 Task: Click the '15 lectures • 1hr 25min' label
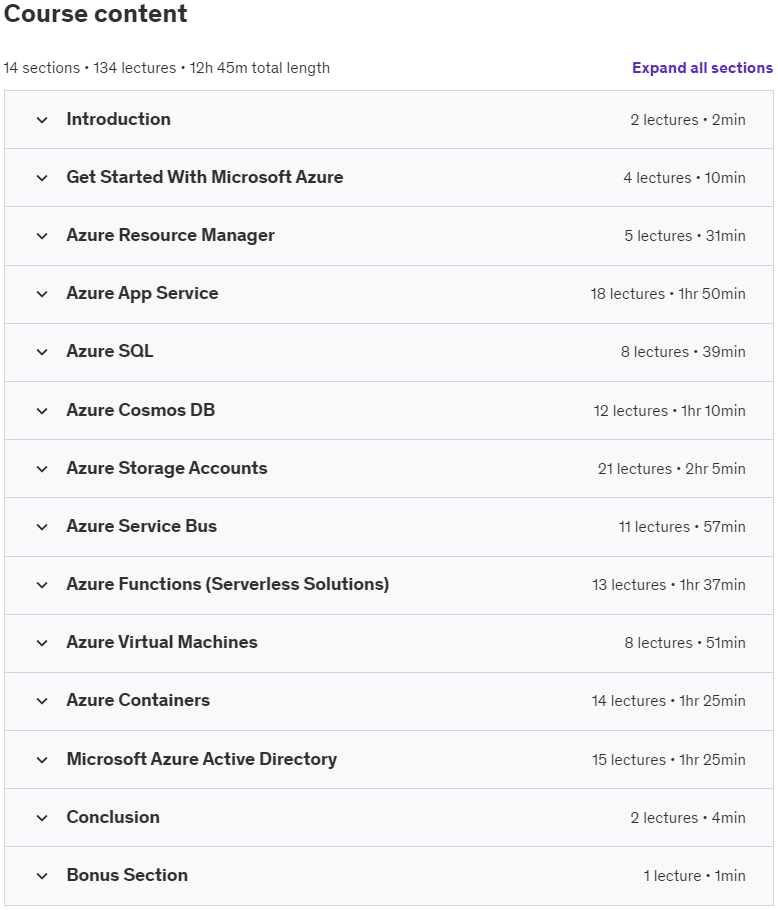[669, 760]
